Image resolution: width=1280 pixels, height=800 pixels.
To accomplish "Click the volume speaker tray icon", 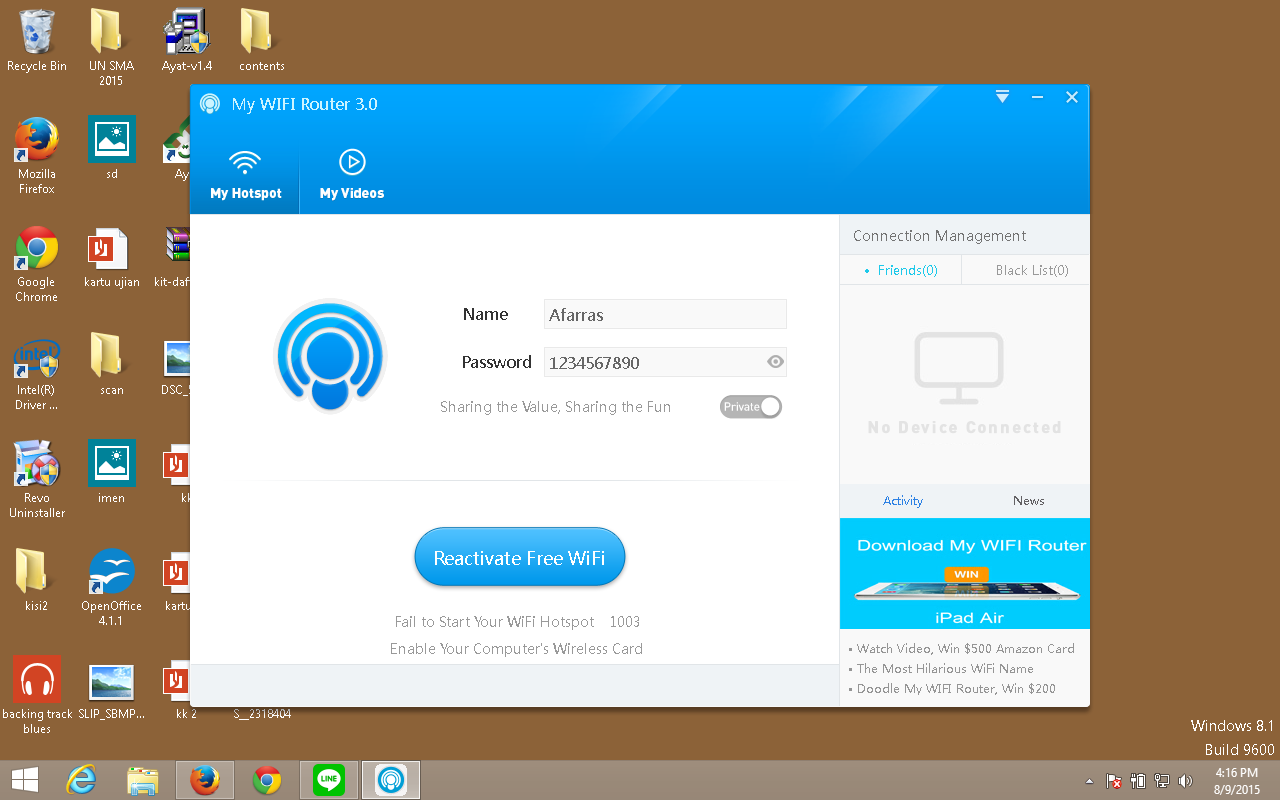I will (1186, 781).
